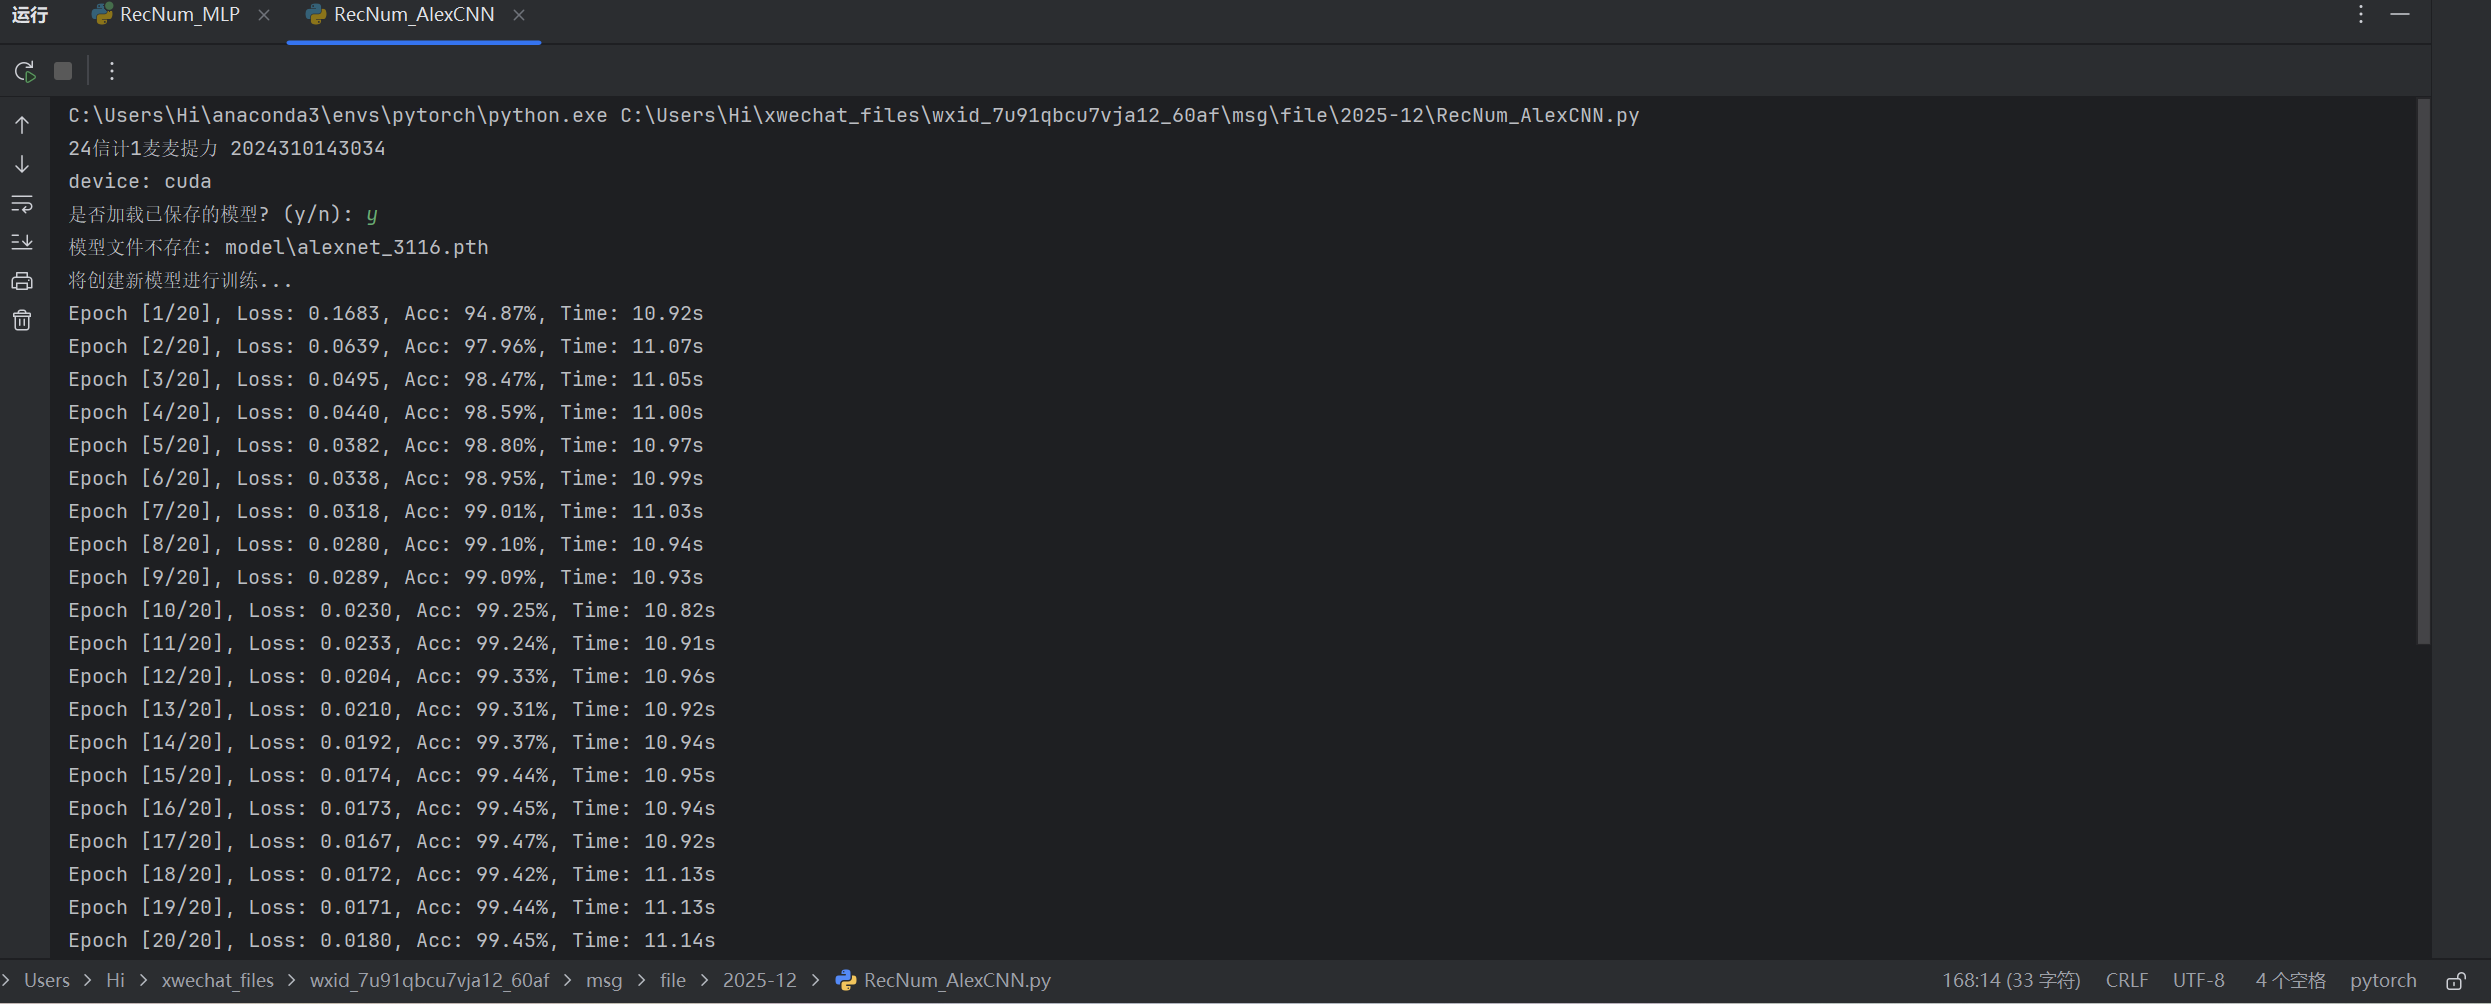Click the python.exe command line text
This screenshot has height=1004, width=2491.
coord(854,116)
